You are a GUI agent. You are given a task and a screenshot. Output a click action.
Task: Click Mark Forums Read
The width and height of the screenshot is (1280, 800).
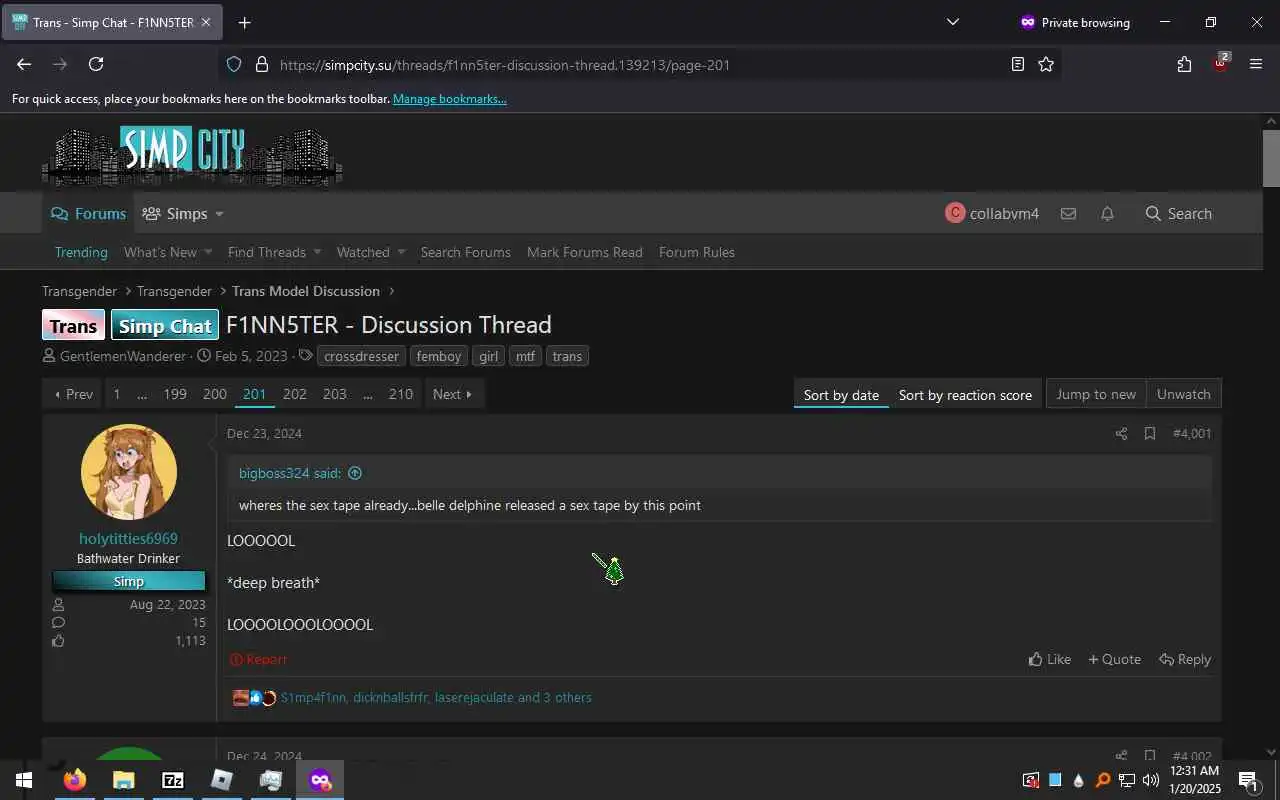pos(585,252)
